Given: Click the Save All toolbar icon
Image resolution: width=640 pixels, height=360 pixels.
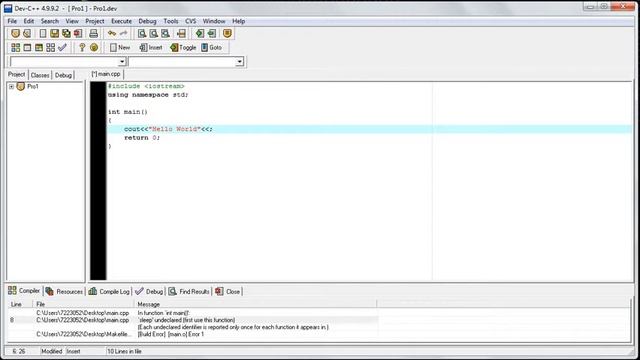Looking at the screenshot, I should 66,33.
